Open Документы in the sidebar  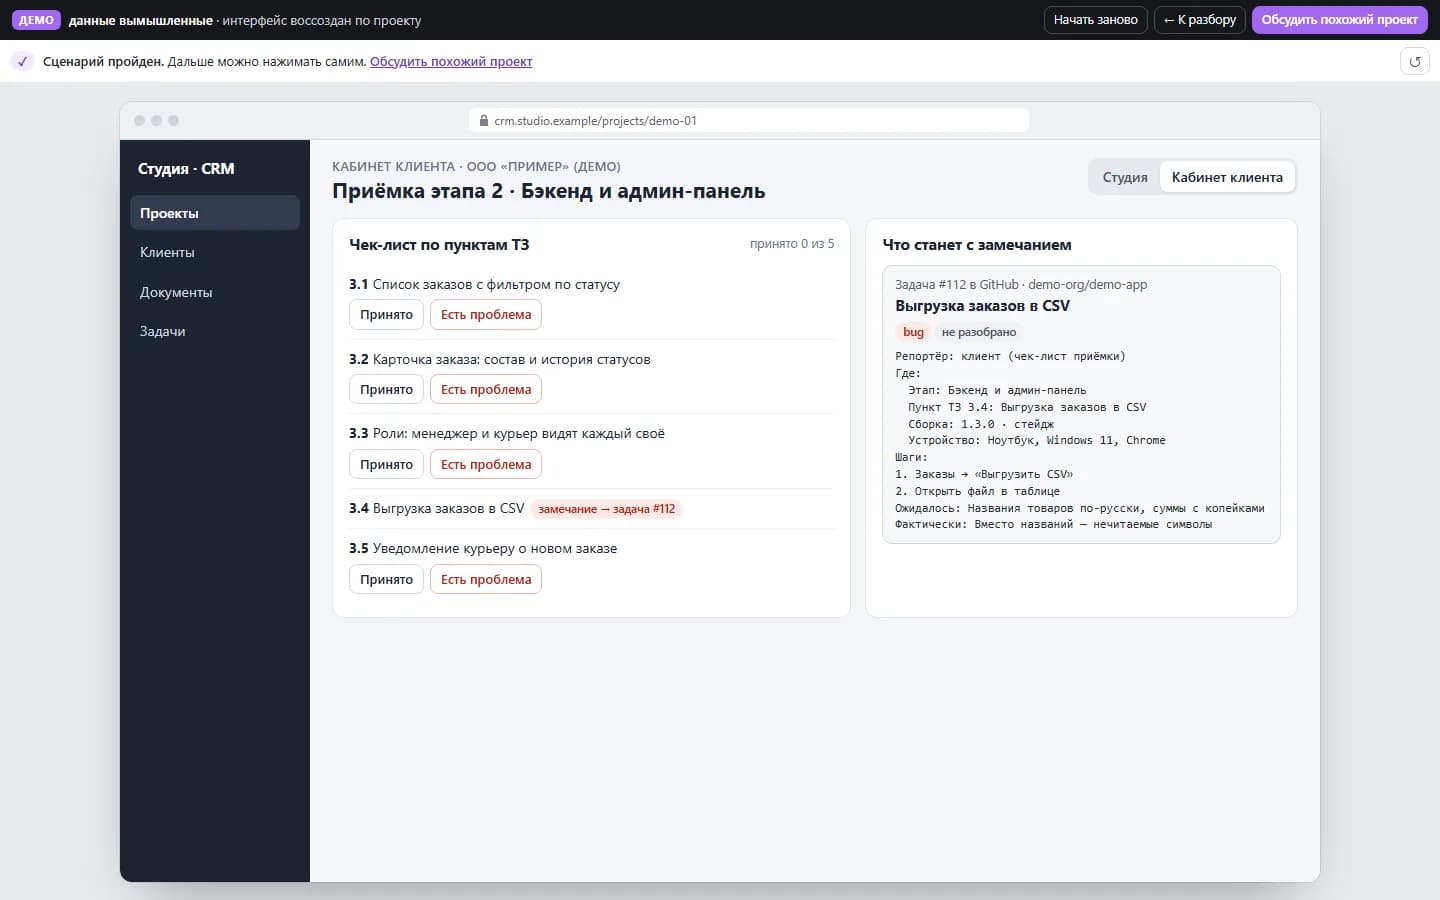point(215,292)
